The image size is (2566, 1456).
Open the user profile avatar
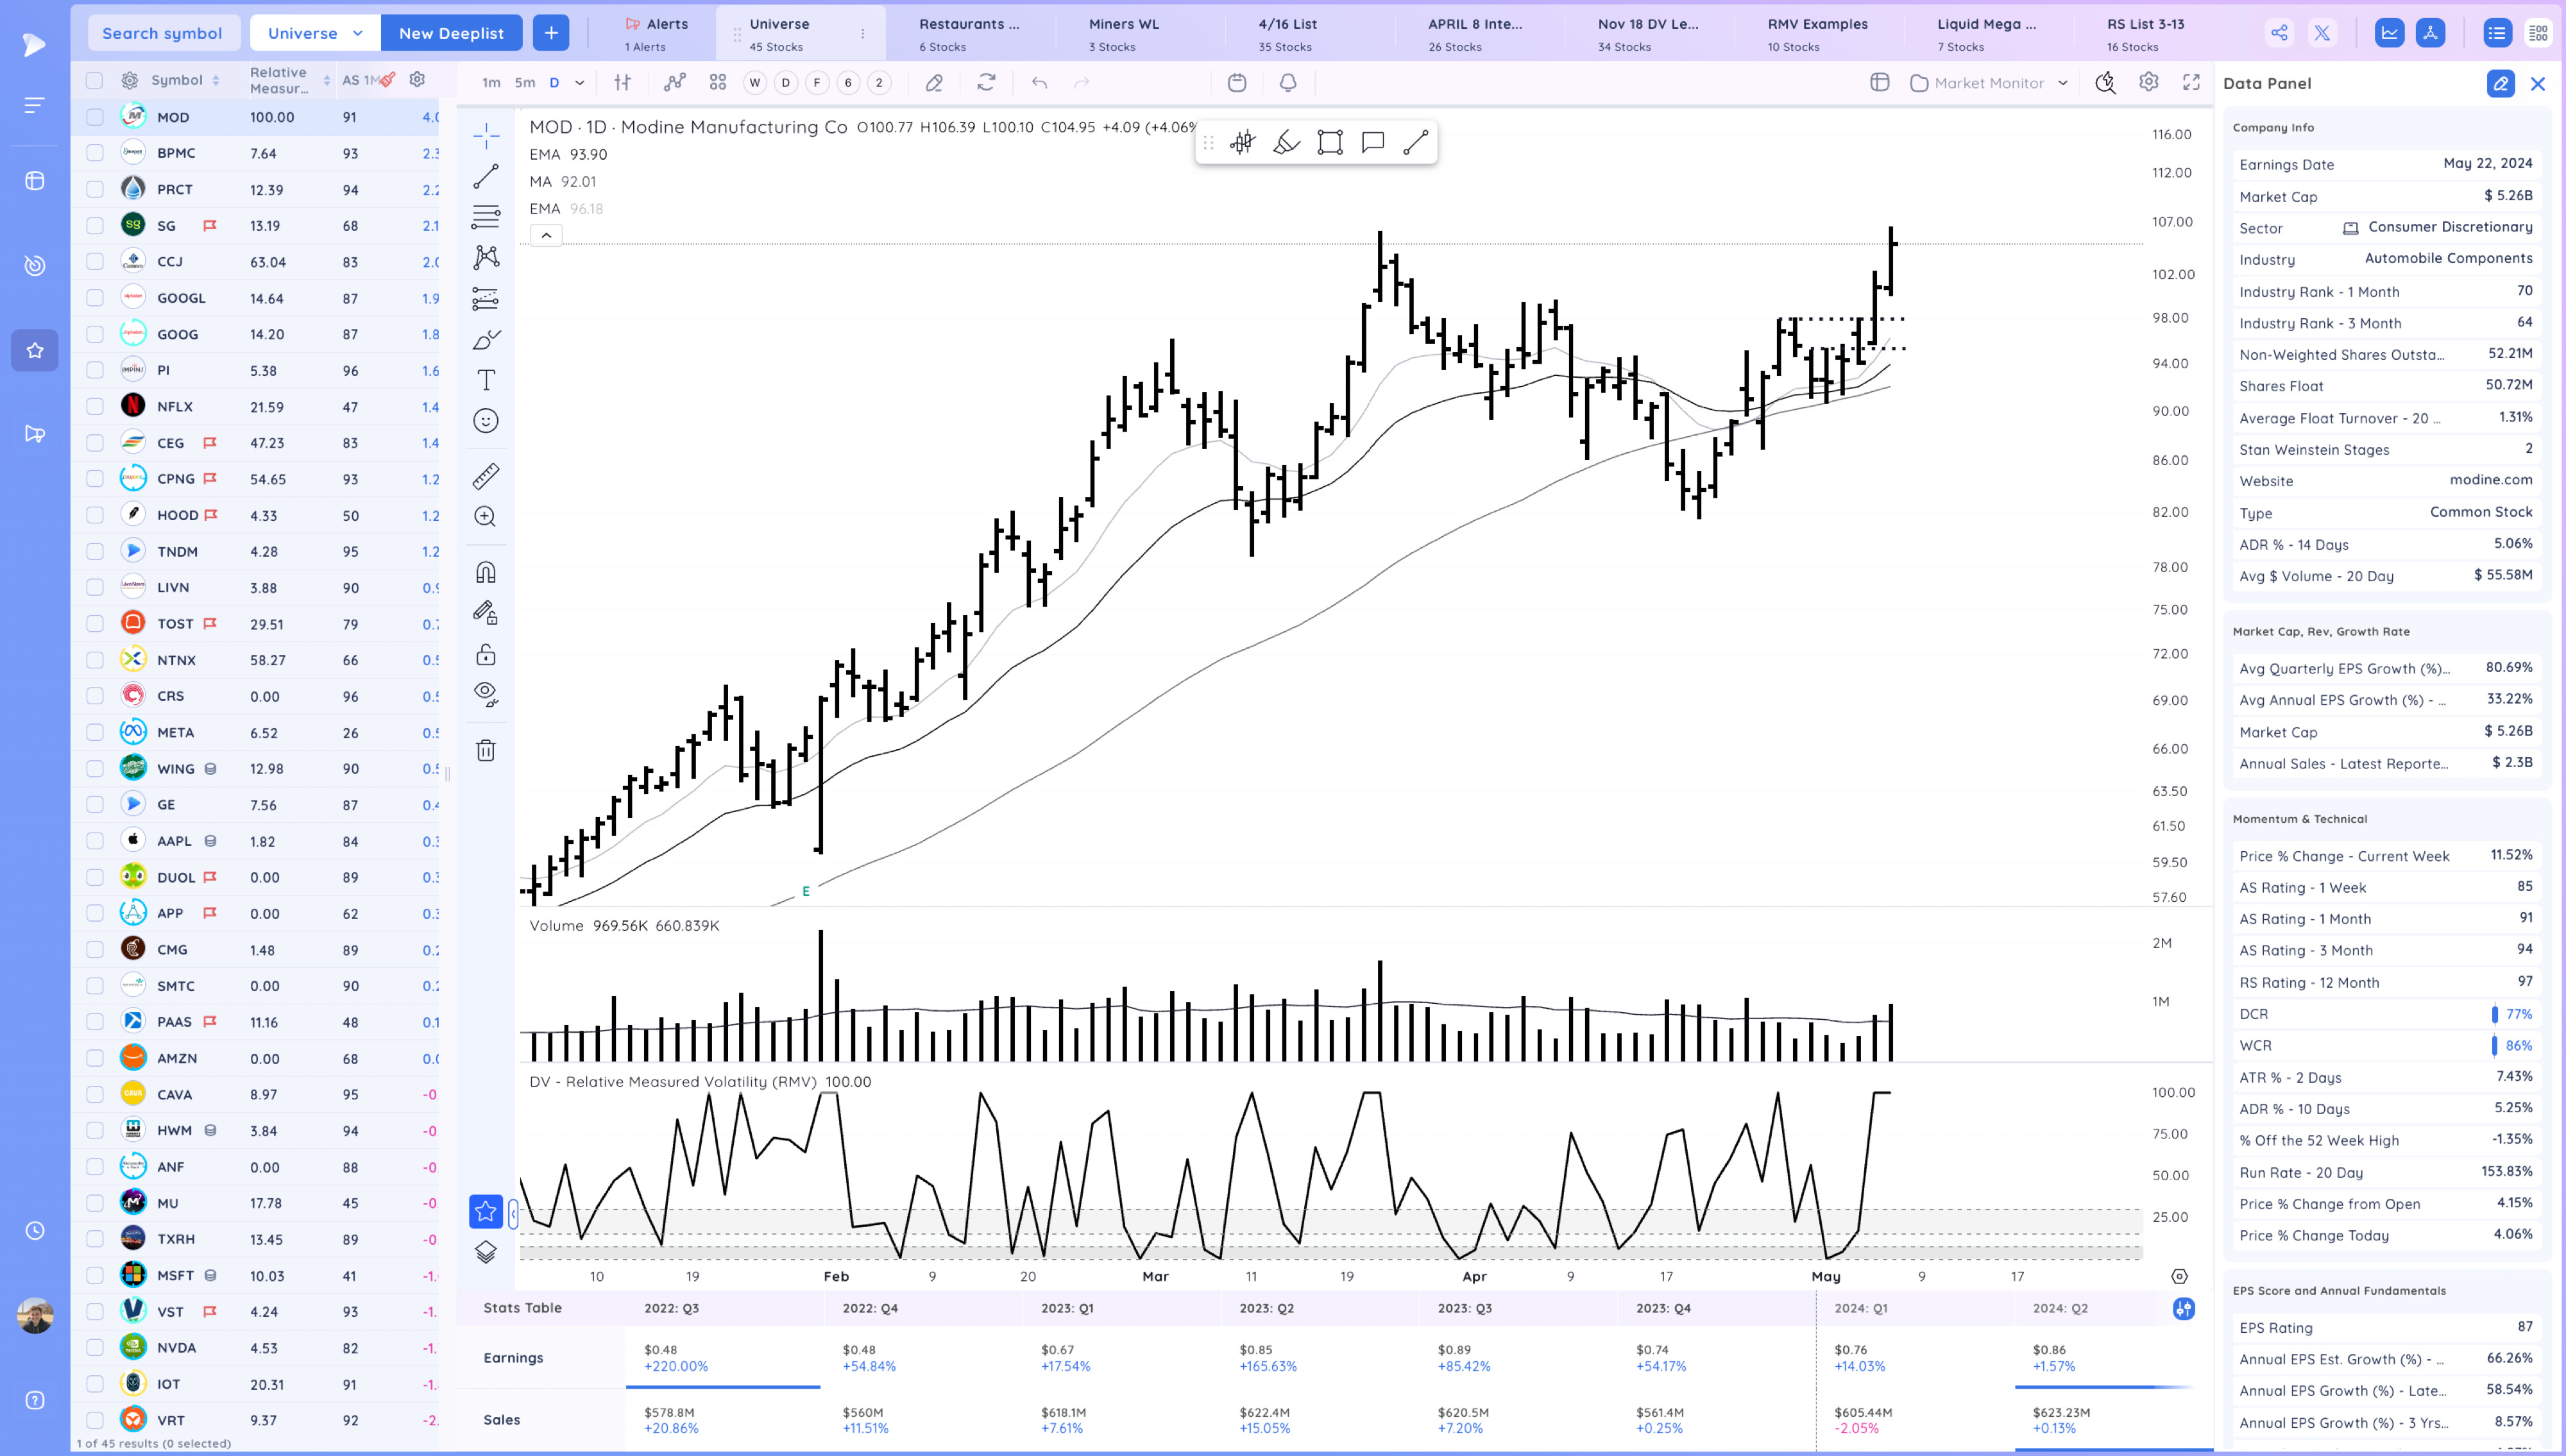pyautogui.click(x=35, y=1316)
